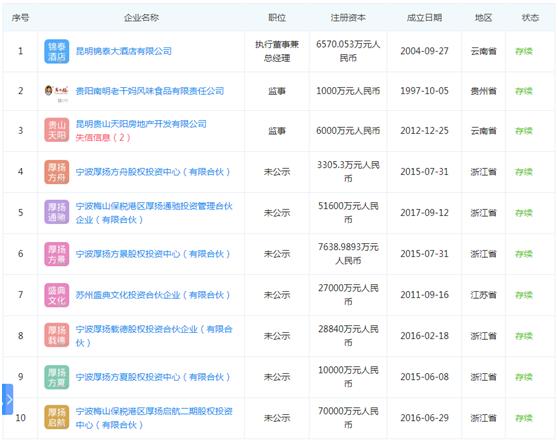Select the 10000万元人民币 capital cell
The width and height of the screenshot is (558, 443).
[348, 377]
